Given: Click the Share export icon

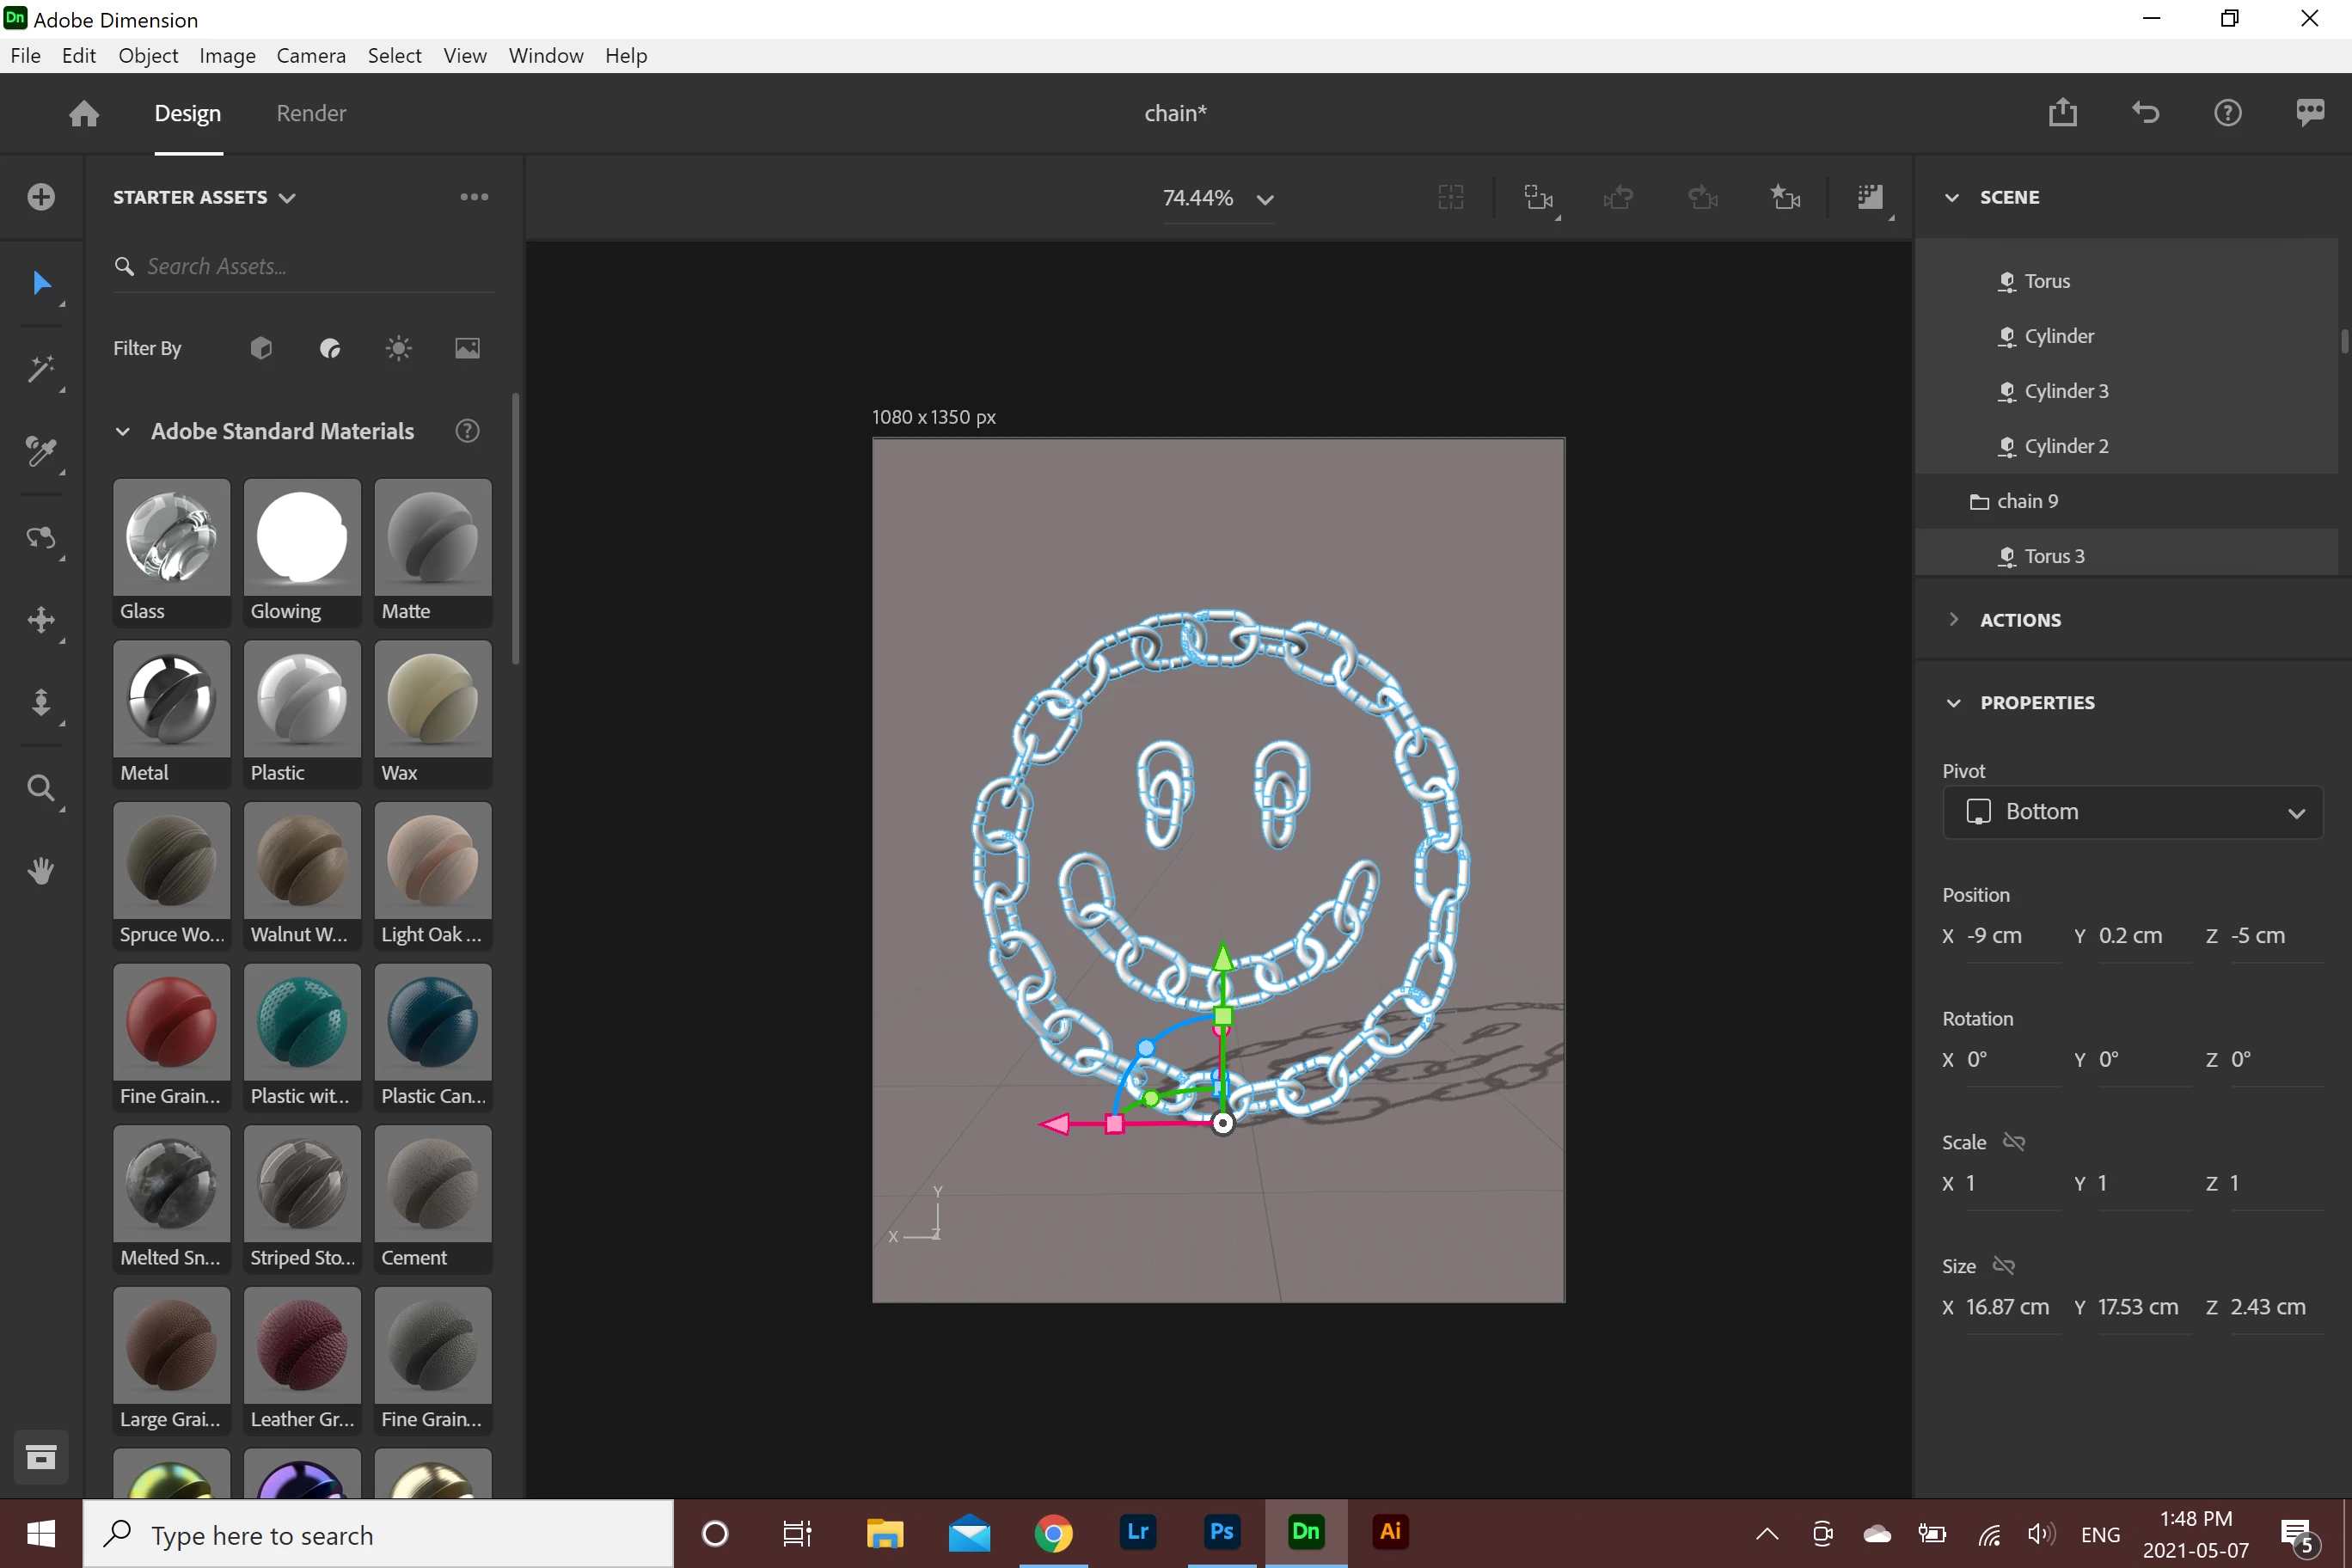Looking at the screenshot, I should tap(2062, 113).
